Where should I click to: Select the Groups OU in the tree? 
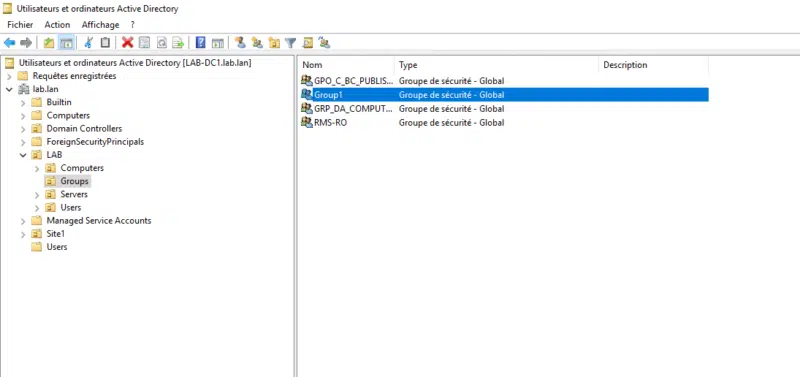point(74,181)
